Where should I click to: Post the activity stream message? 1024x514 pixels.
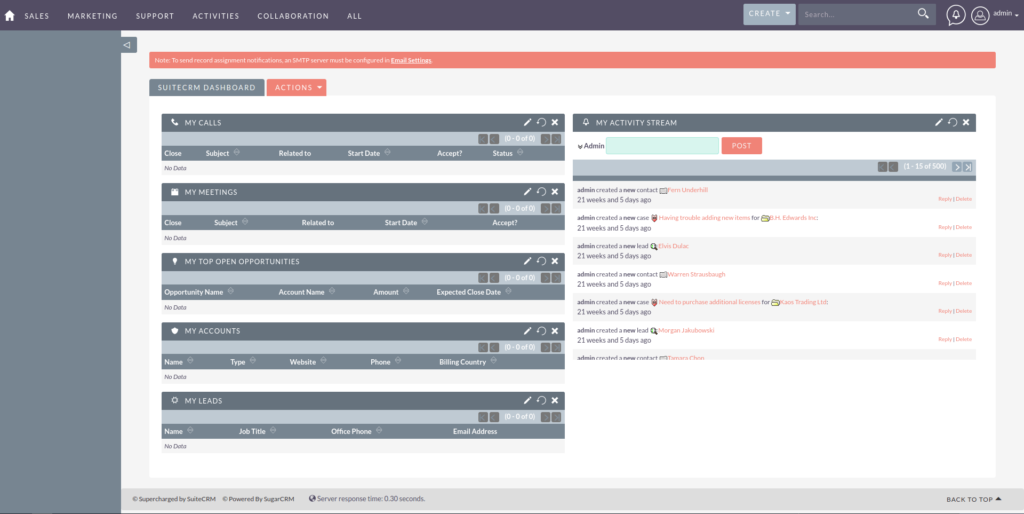point(741,146)
